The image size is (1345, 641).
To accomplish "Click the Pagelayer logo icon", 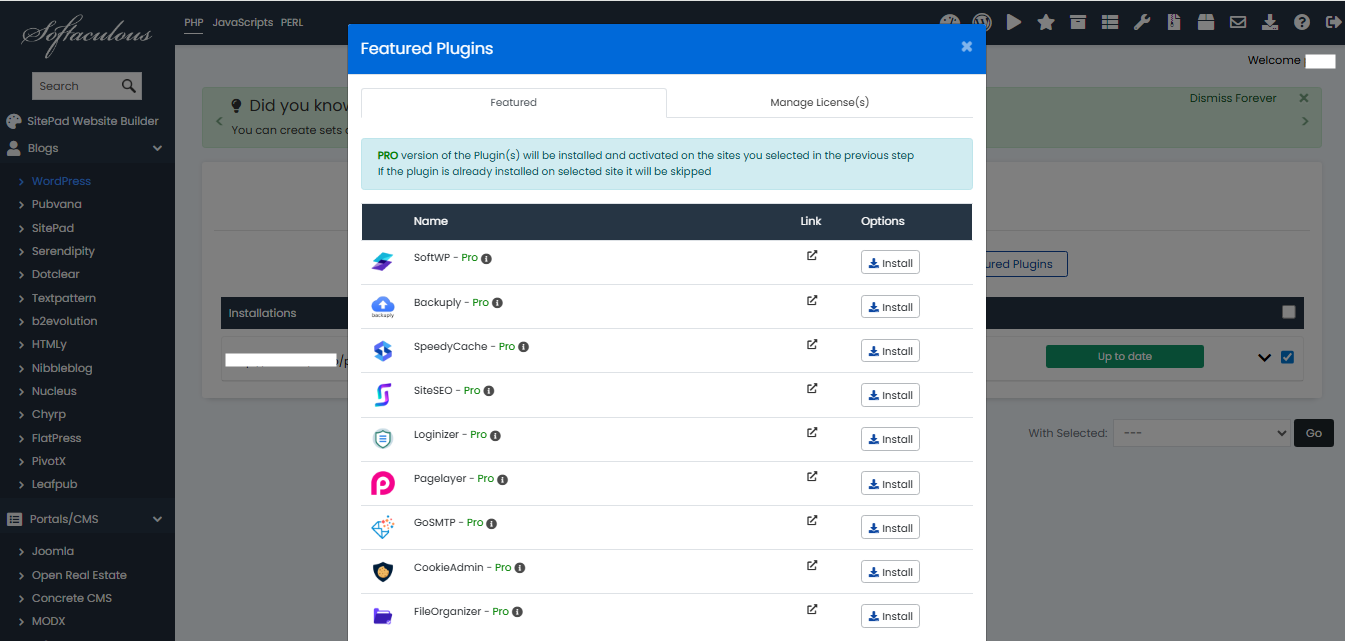I will coord(383,484).
